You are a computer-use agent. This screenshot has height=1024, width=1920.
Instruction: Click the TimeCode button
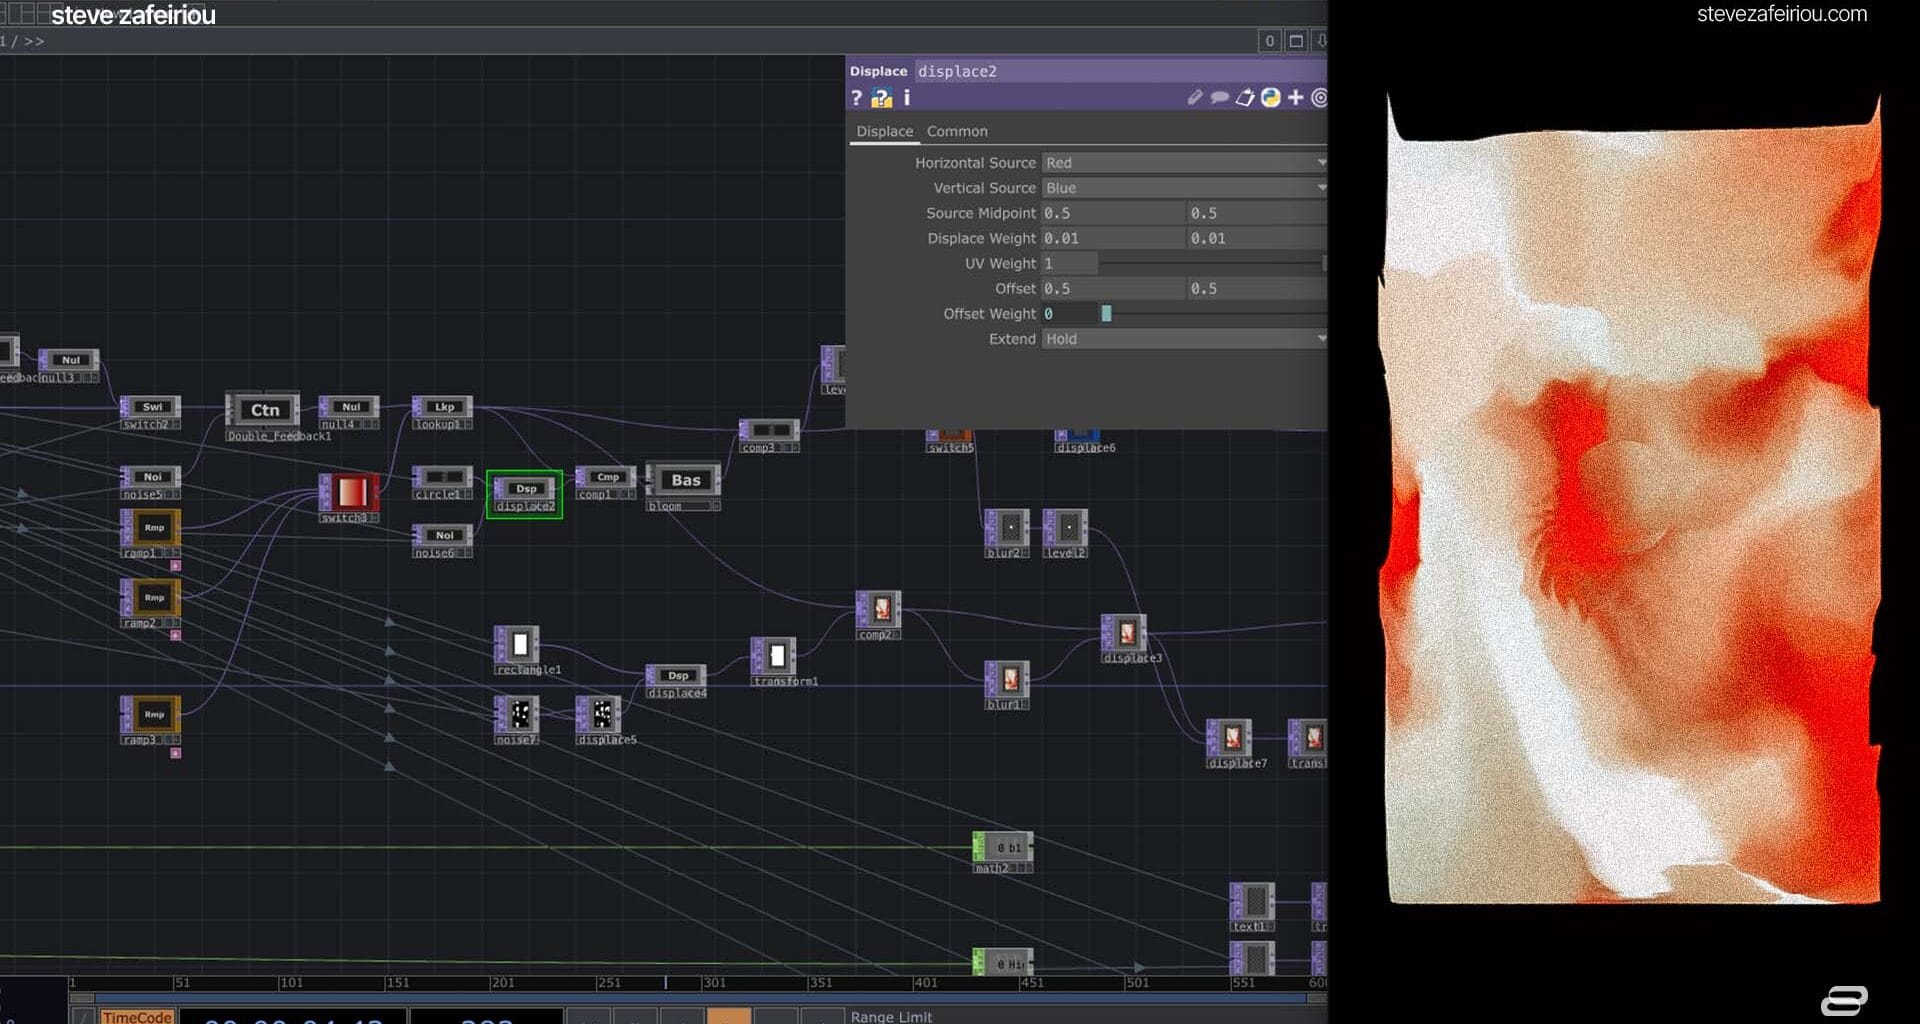click(x=137, y=1016)
